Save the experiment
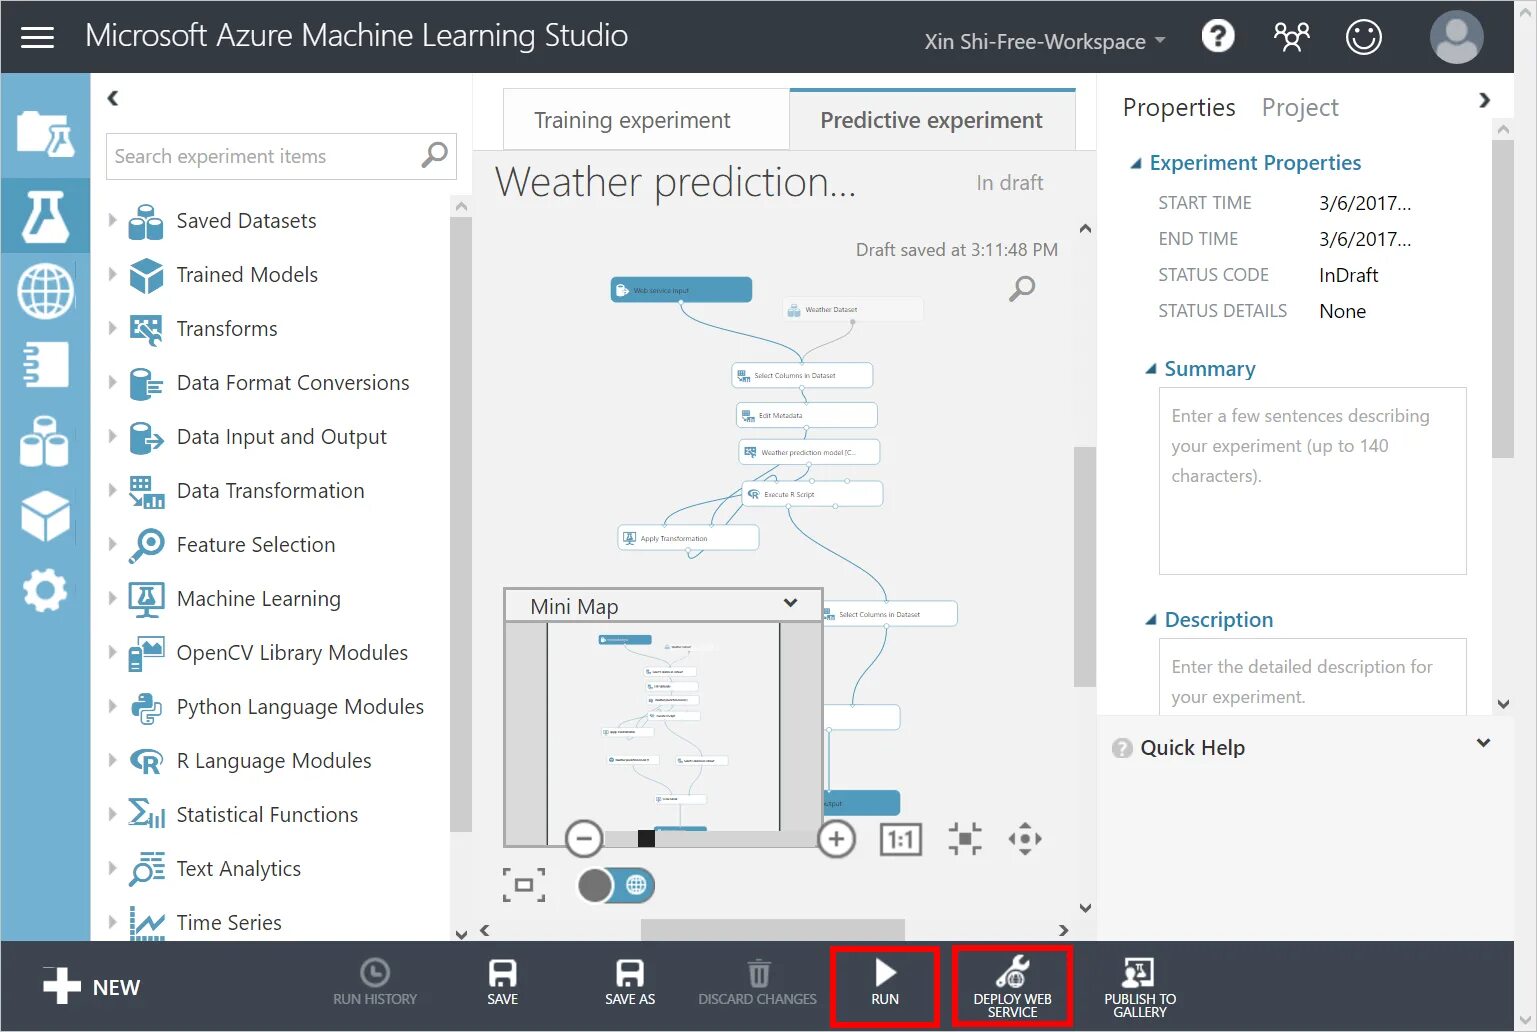Screen dimensions: 1537x1032 (502, 982)
